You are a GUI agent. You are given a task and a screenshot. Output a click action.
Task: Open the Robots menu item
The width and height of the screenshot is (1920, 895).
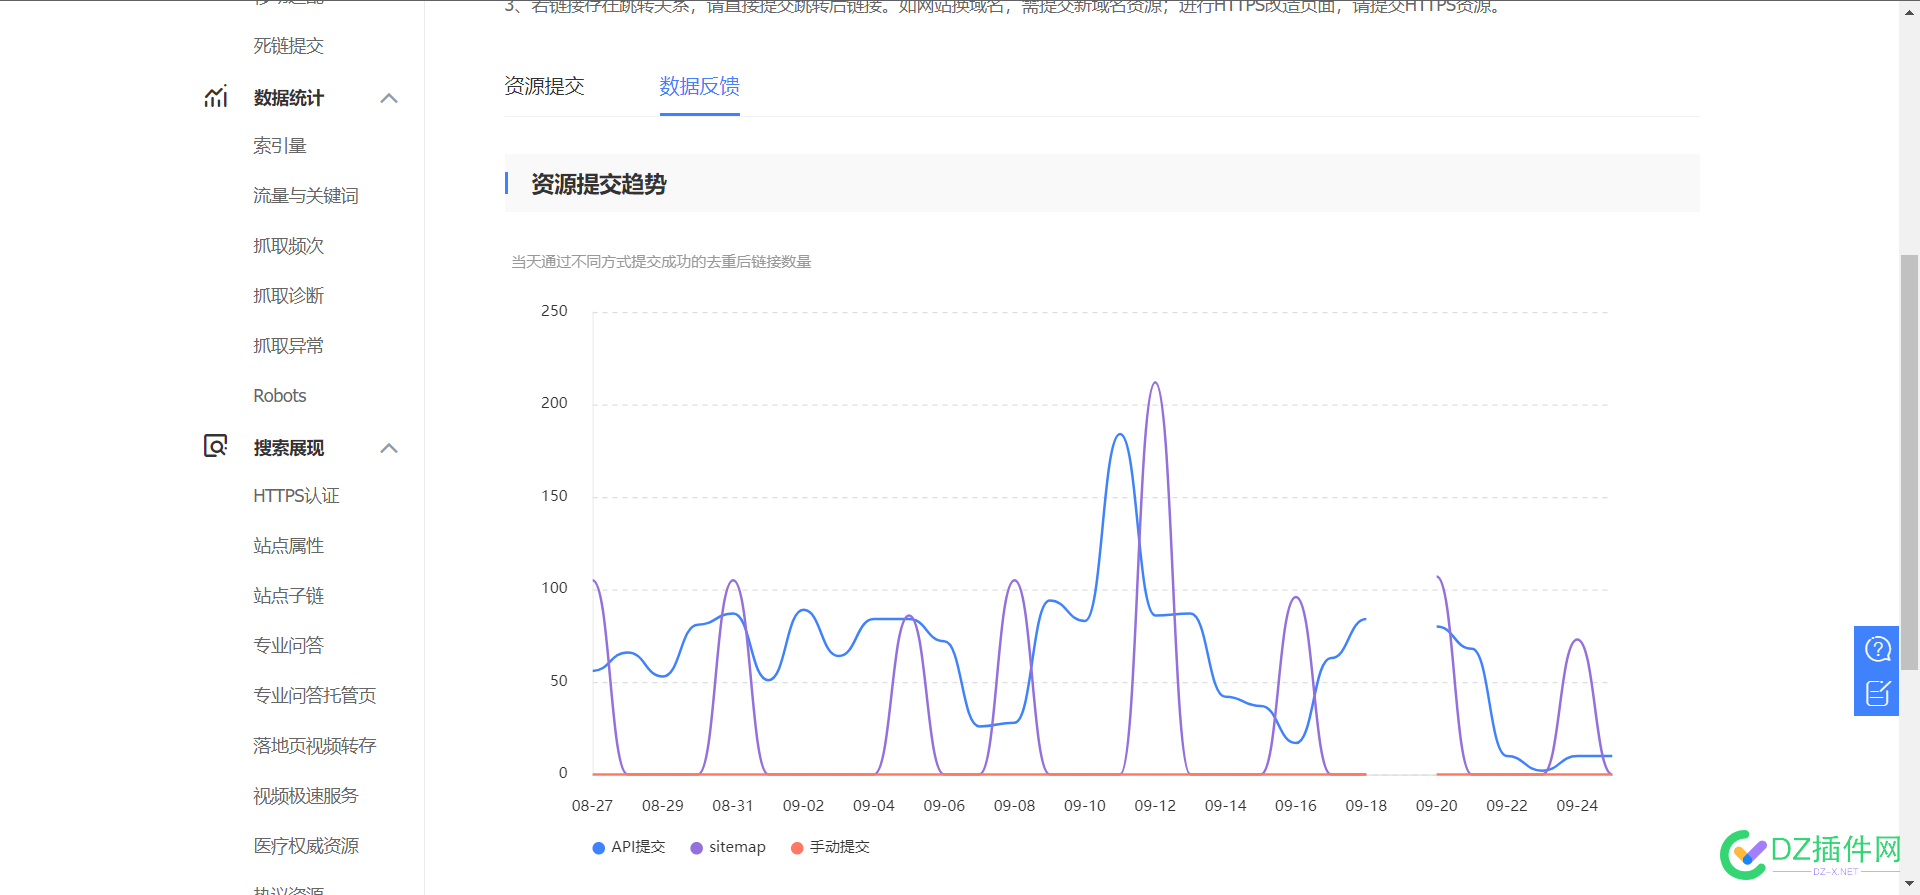coord(280,396)
